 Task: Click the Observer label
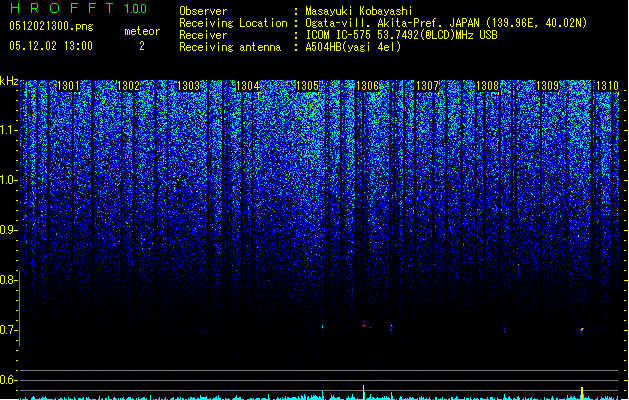point(203,11)
